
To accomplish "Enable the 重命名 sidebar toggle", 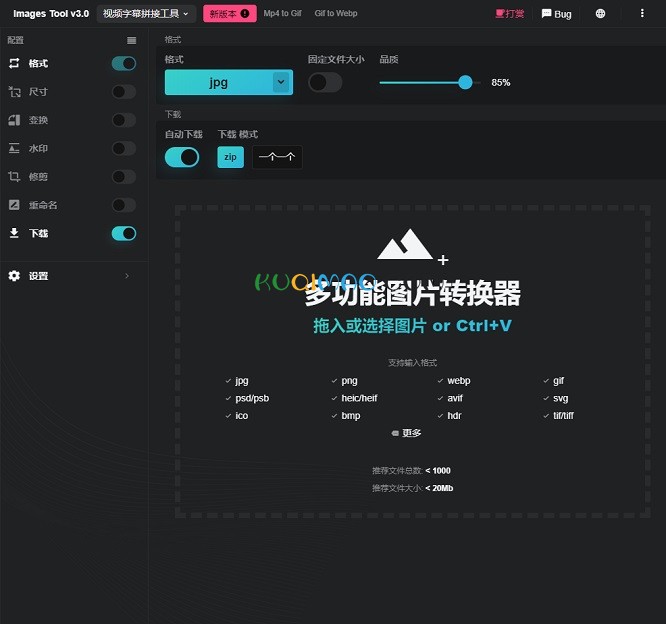I will click(124, 205).
